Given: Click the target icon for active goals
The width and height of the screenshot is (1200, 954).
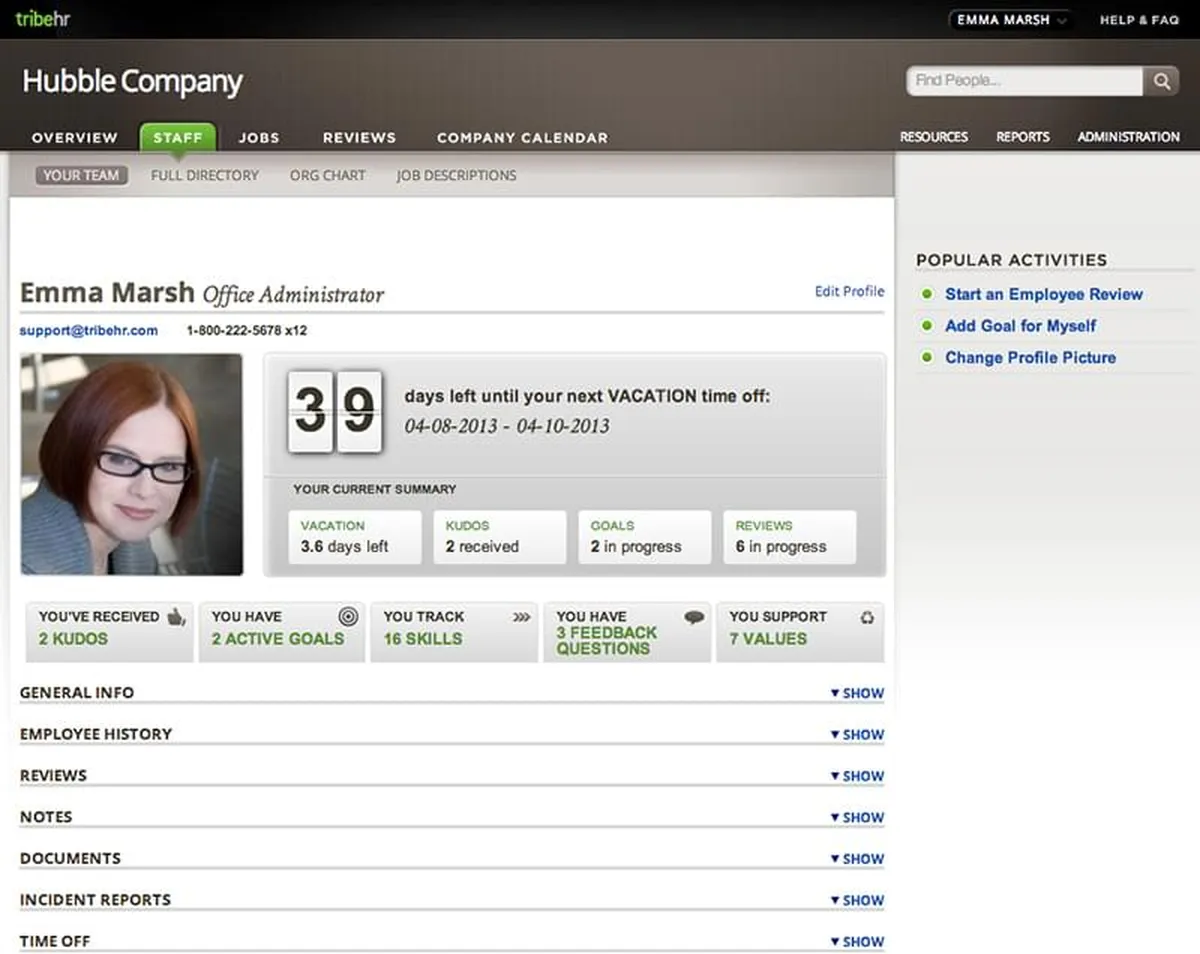Looking at the screenshot, I should click(347, 617).
